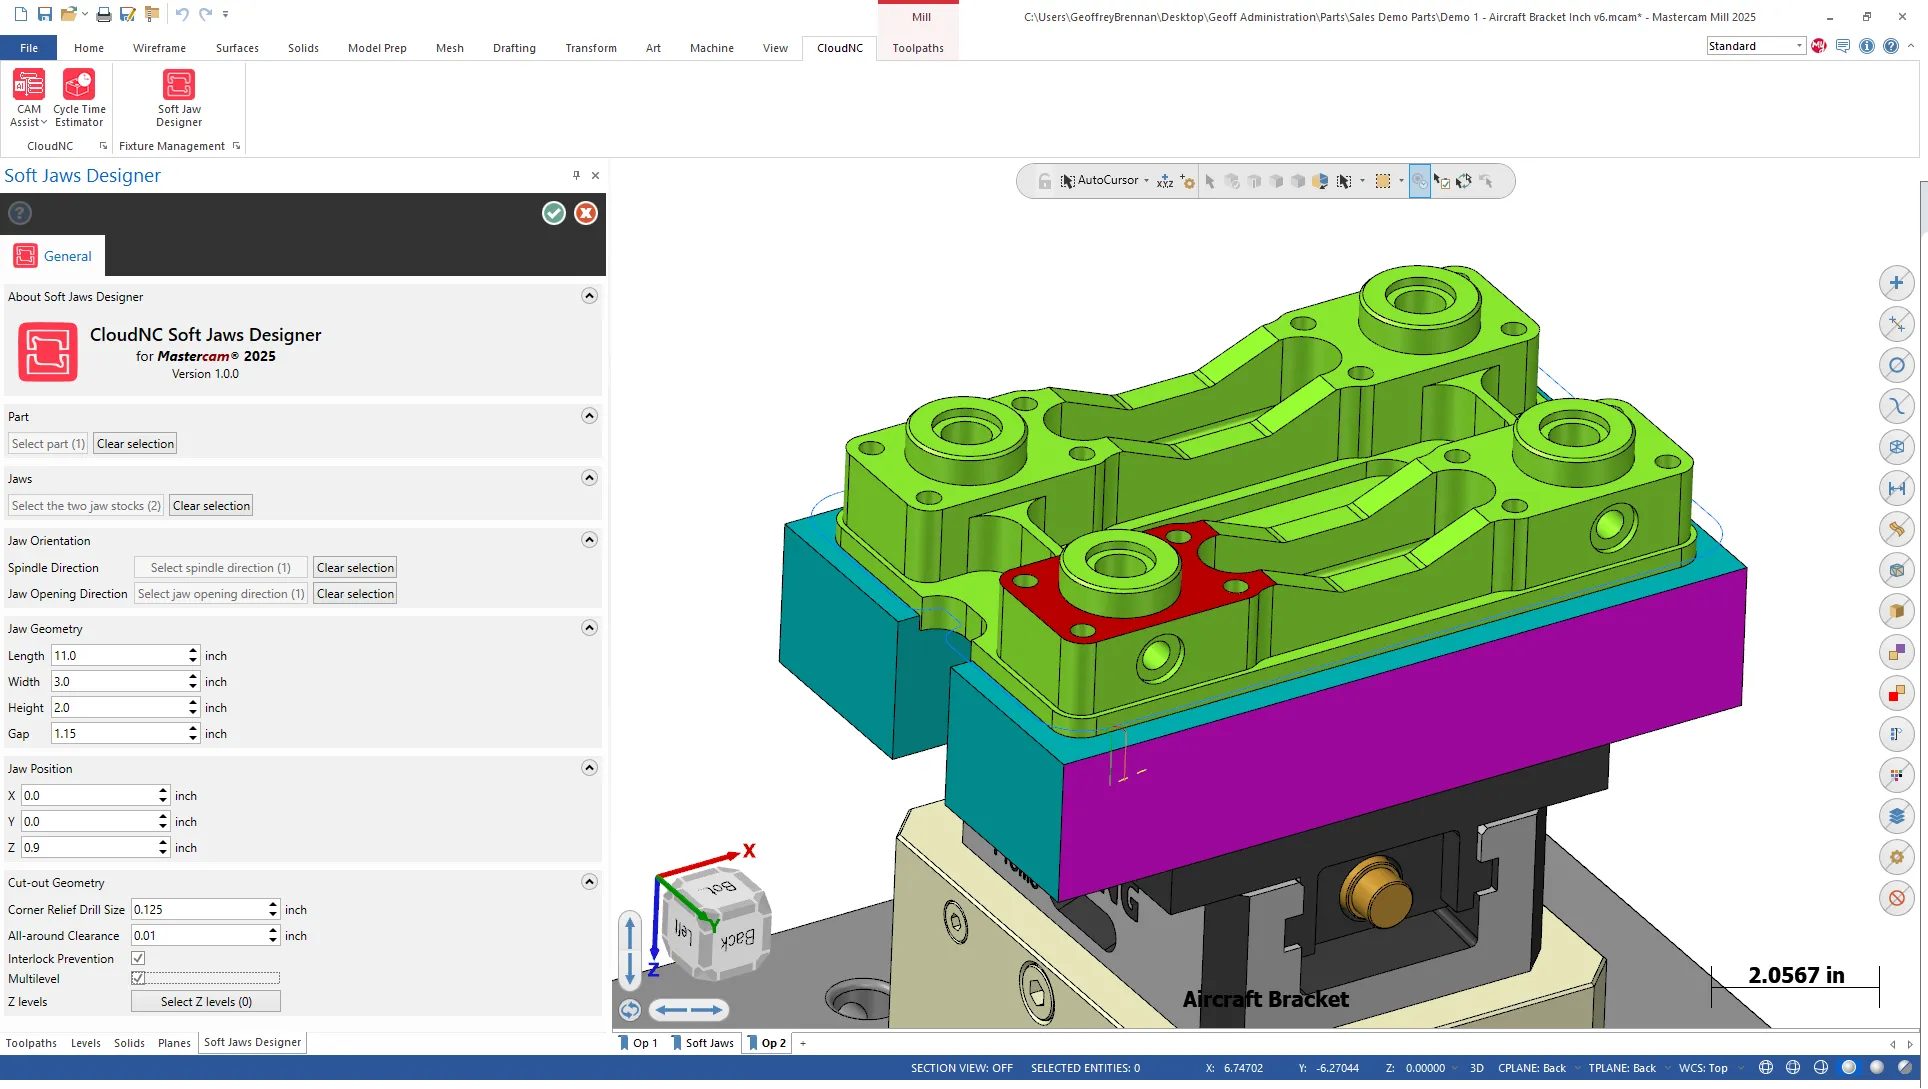
Task: Click the save file icon
Action: [45, 14]
